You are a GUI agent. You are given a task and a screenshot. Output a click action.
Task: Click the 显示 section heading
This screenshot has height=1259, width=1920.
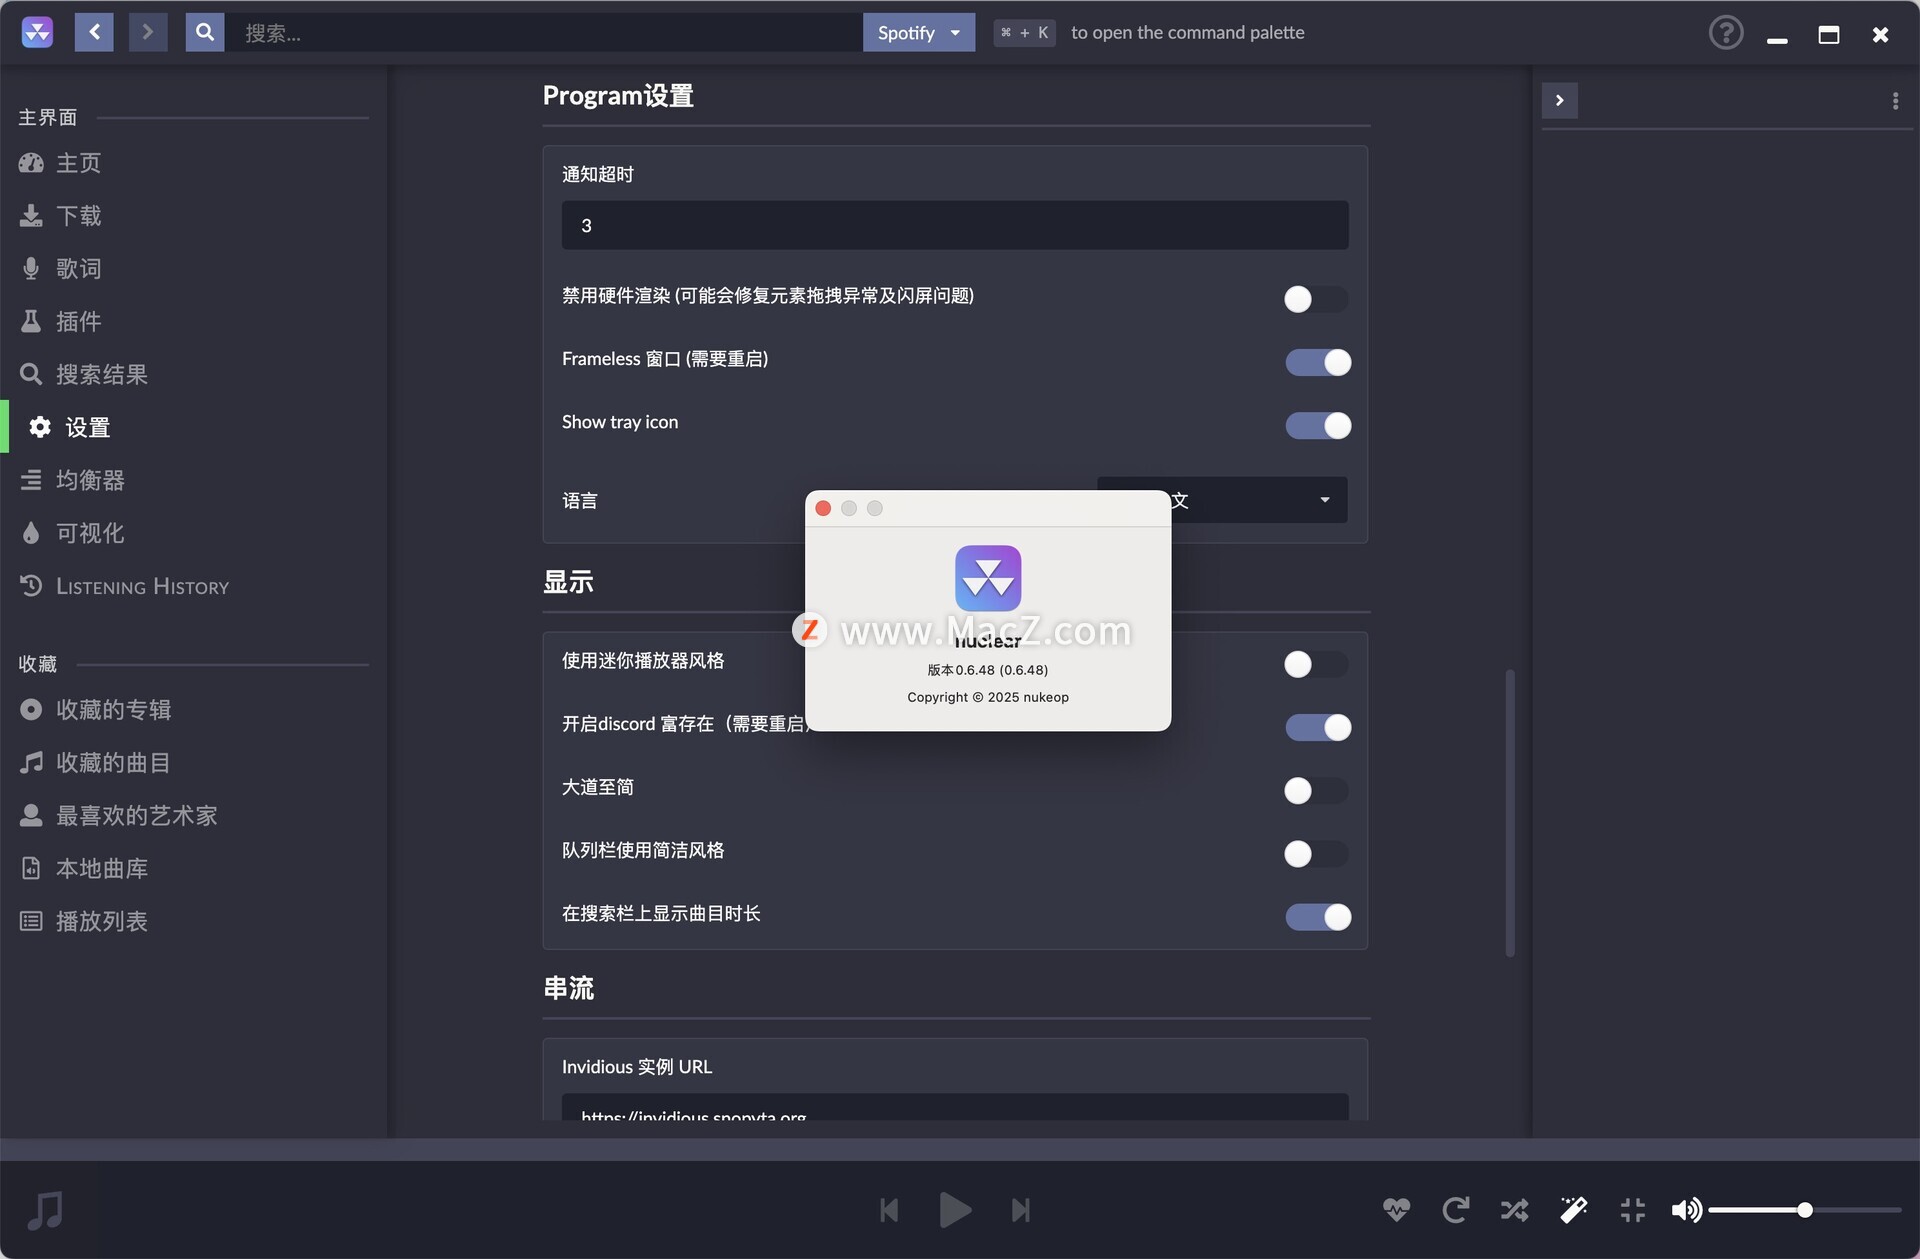click(568, 582)
